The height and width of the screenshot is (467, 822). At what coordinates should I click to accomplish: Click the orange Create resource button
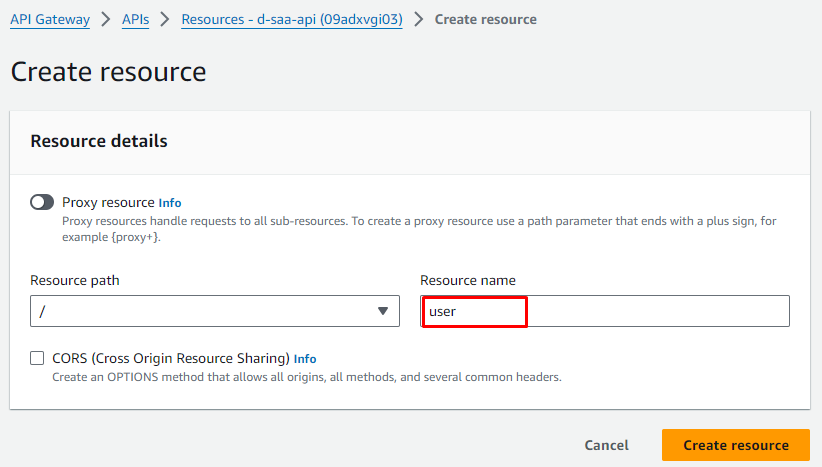(735, 445)
